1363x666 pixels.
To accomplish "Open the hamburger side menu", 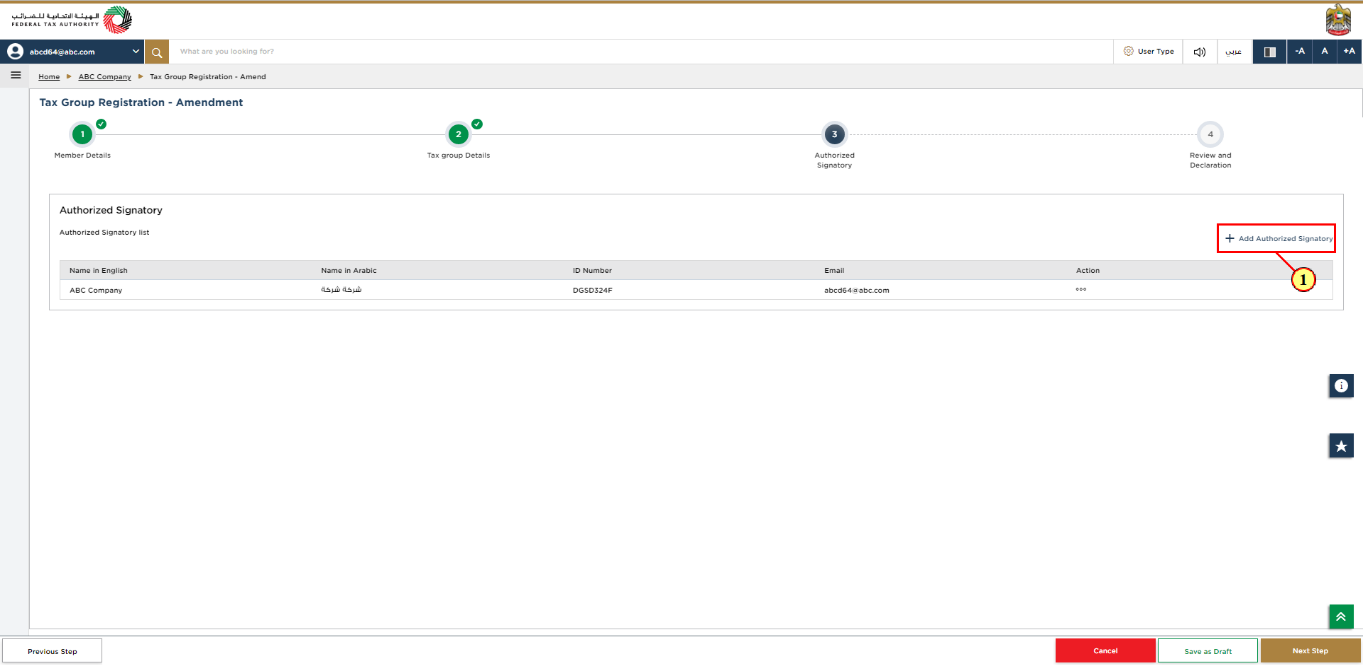I will [15, 75].
